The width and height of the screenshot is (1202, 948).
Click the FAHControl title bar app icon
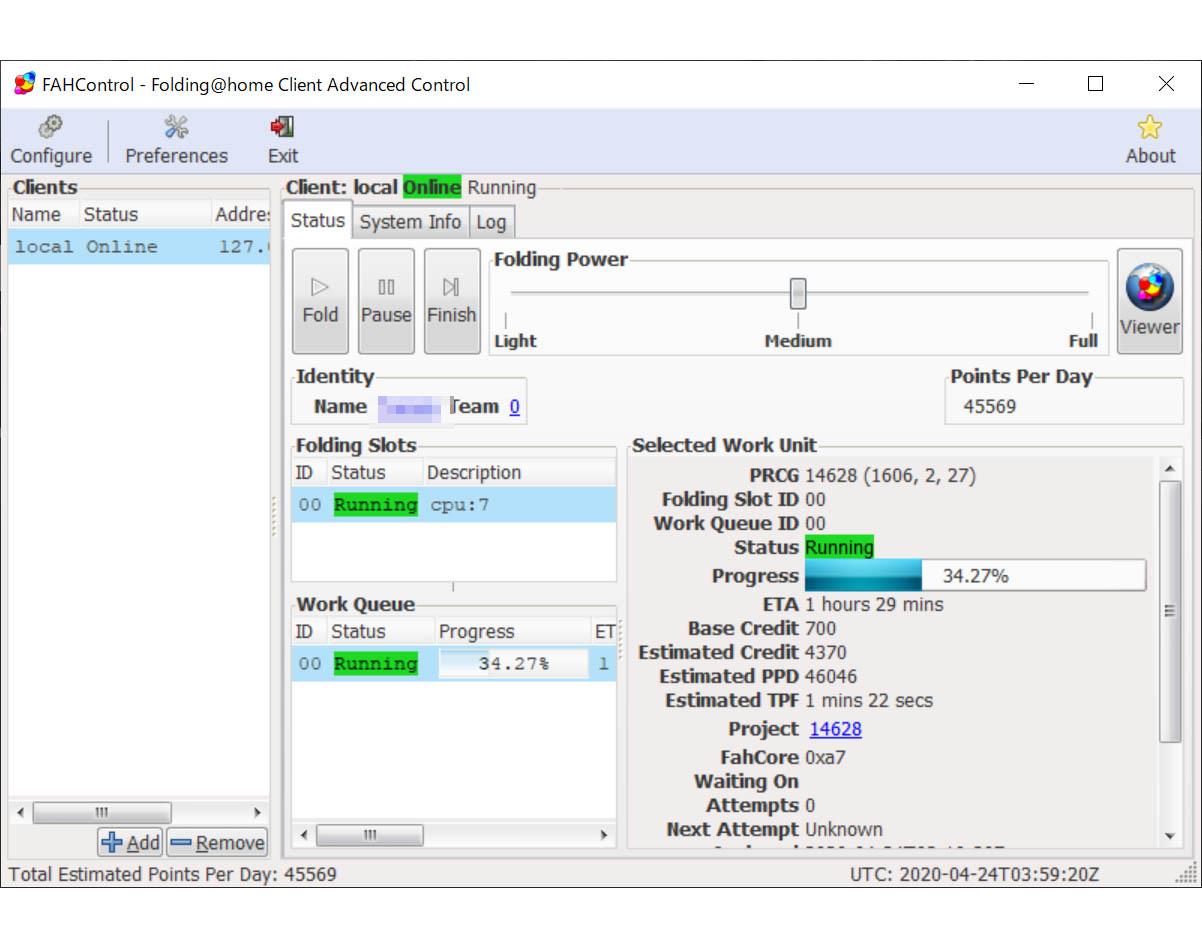click(x=25, y=84)
